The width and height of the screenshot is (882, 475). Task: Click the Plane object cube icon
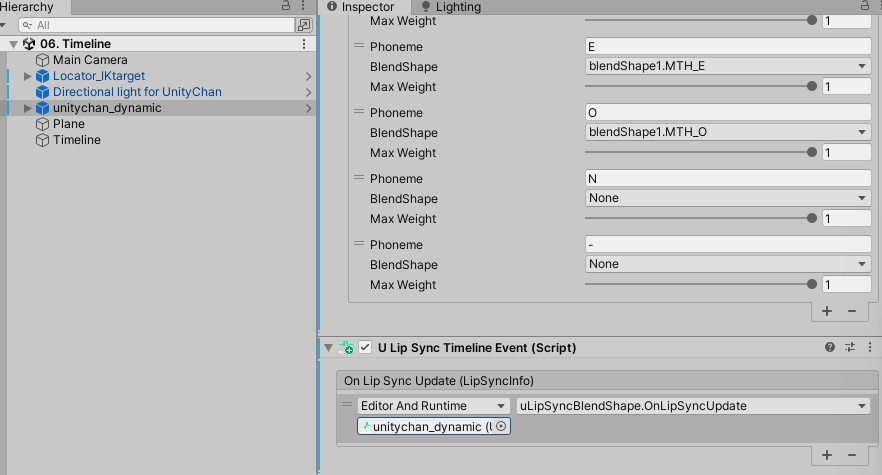tap(42, 124)
